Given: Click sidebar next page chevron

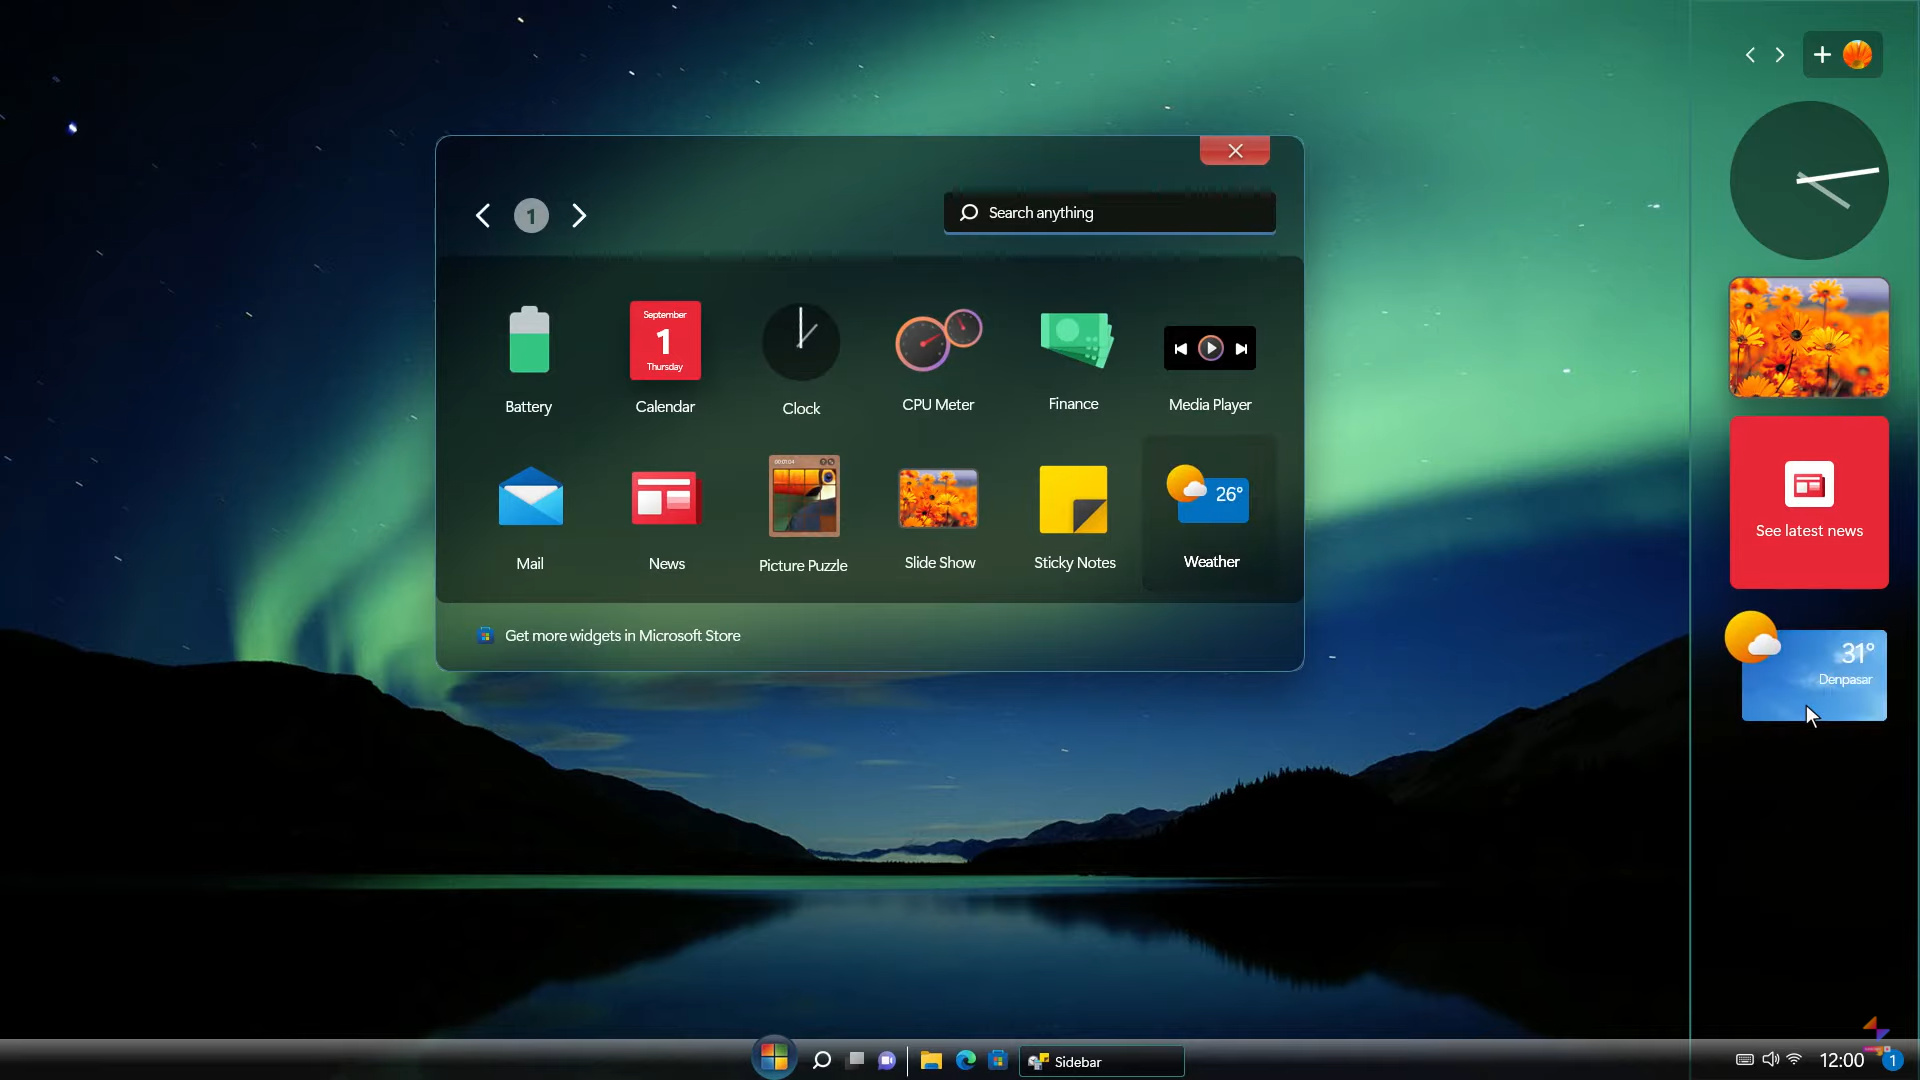Looking at the screenshot, I should (x=1780, y=55).
